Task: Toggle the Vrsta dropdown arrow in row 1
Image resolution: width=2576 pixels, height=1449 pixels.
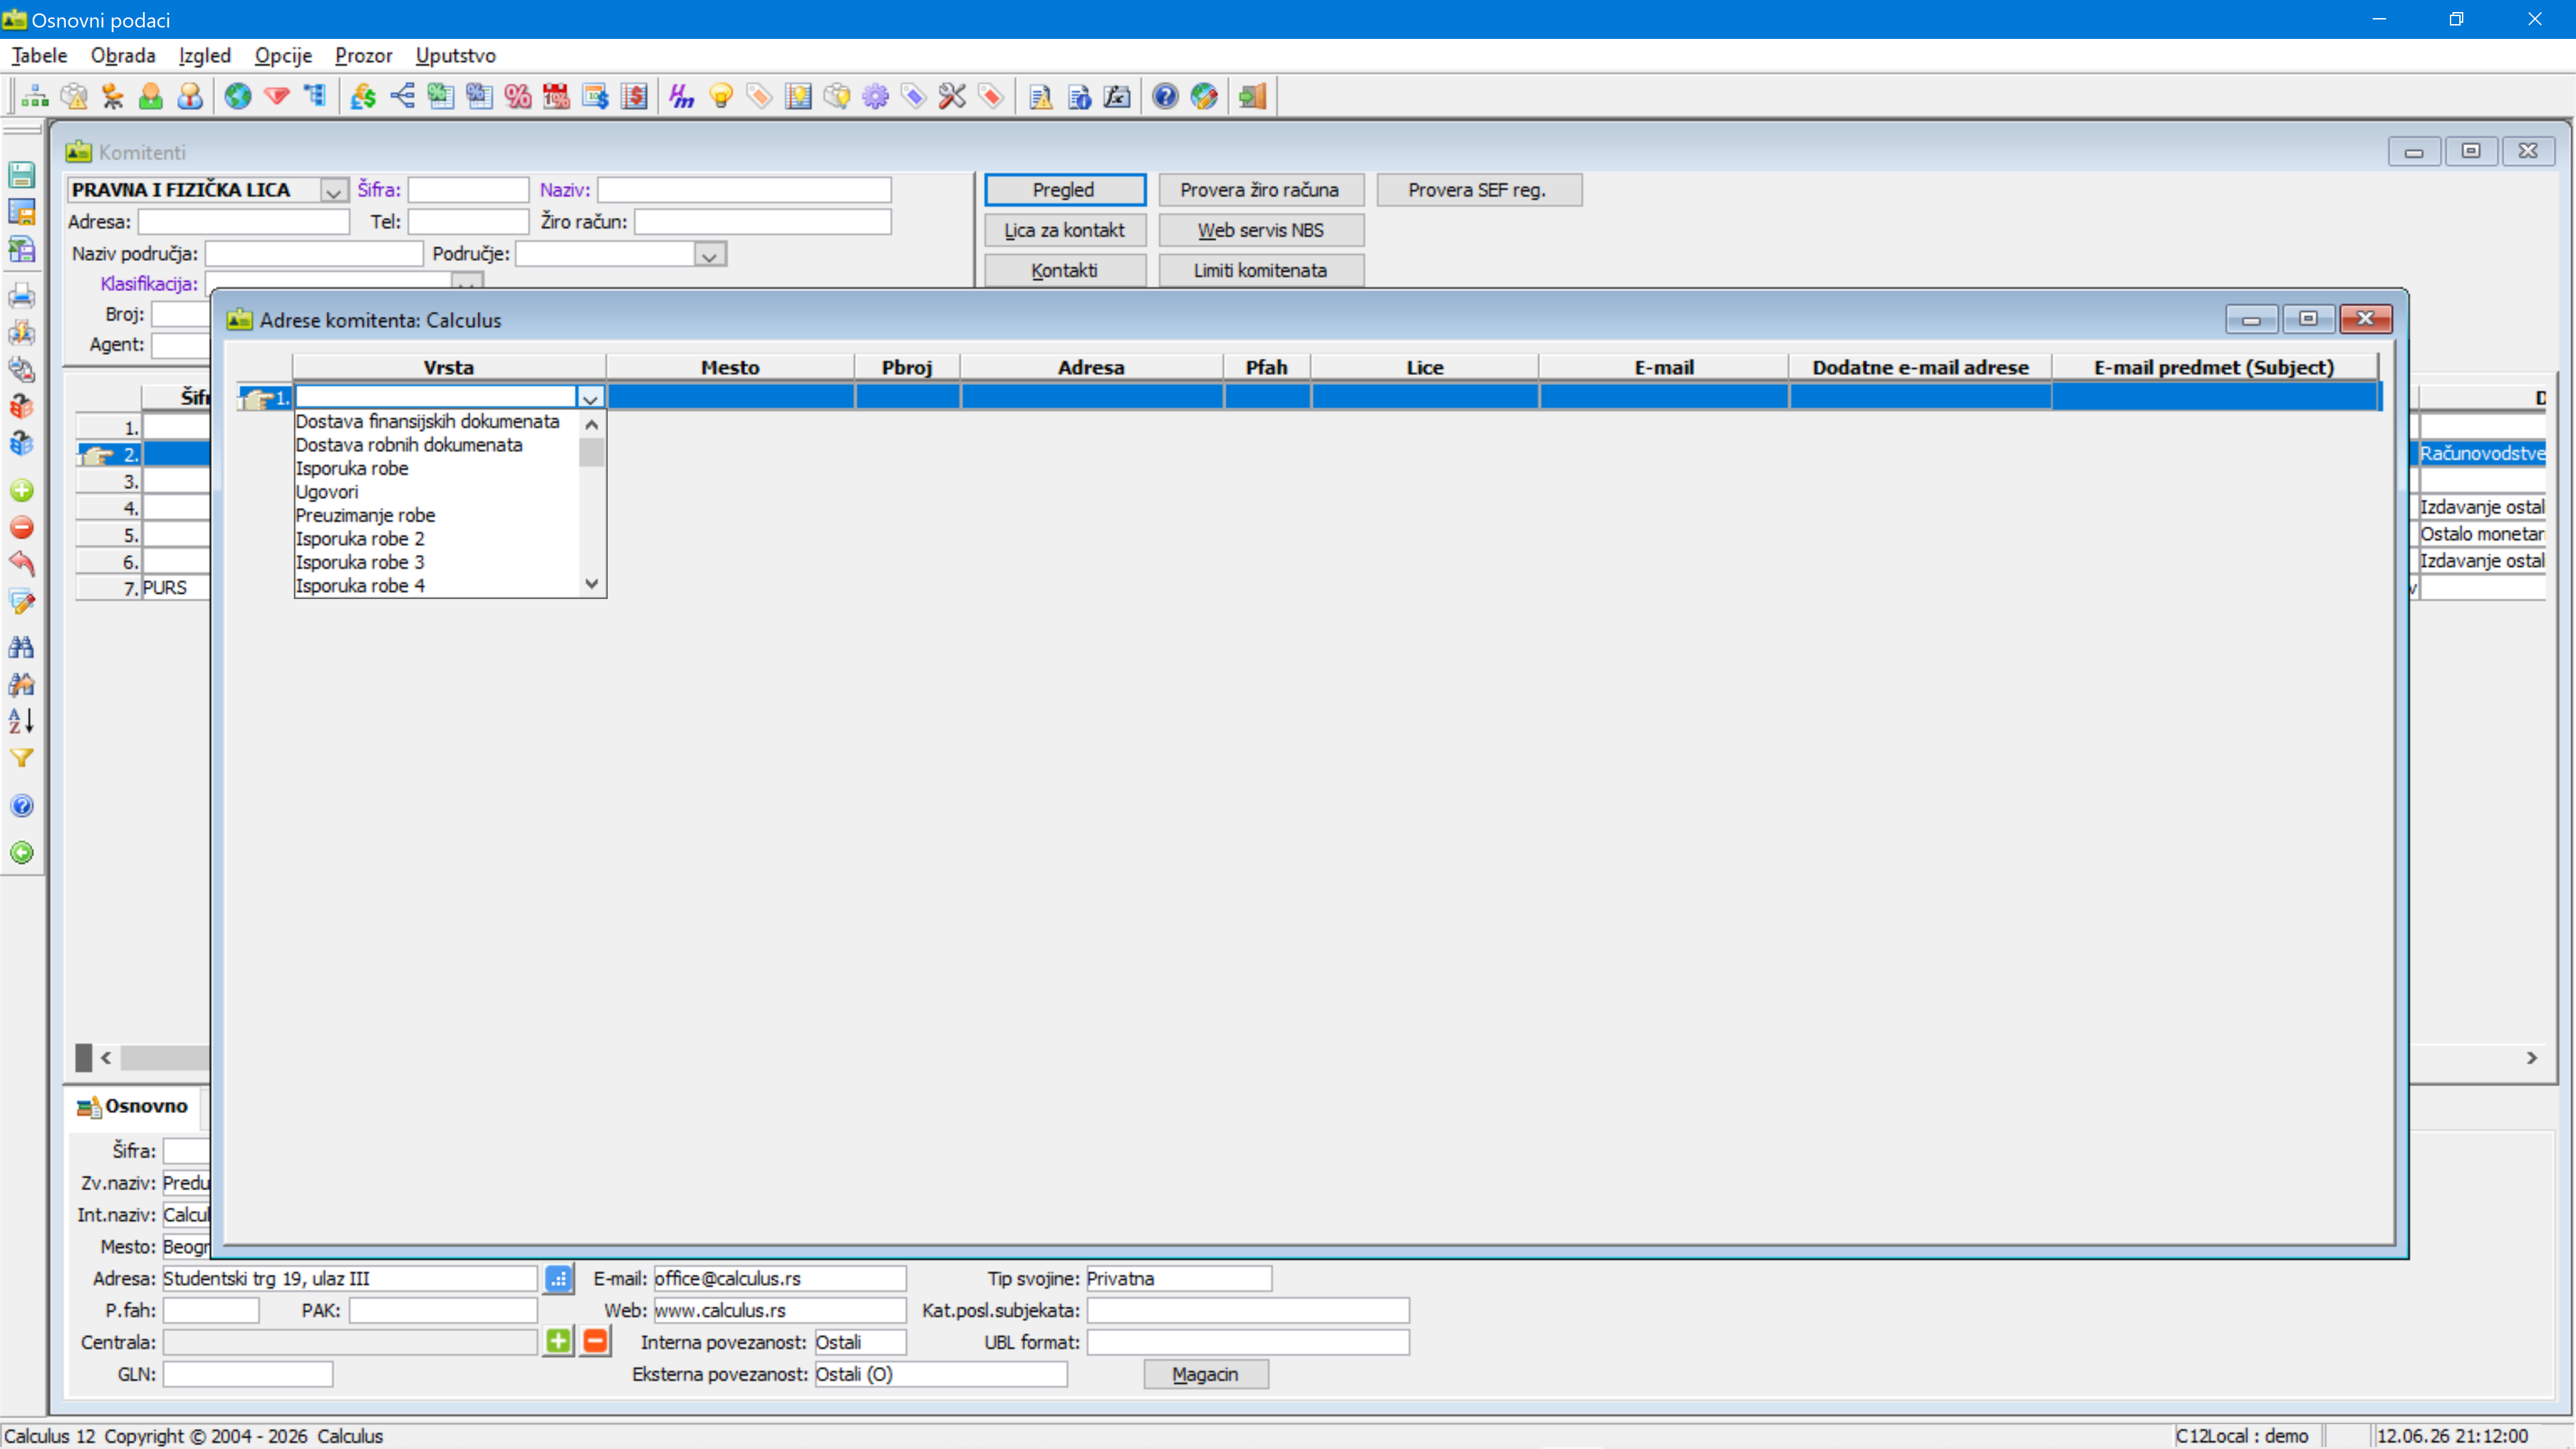Action: [x=590, y=398]
